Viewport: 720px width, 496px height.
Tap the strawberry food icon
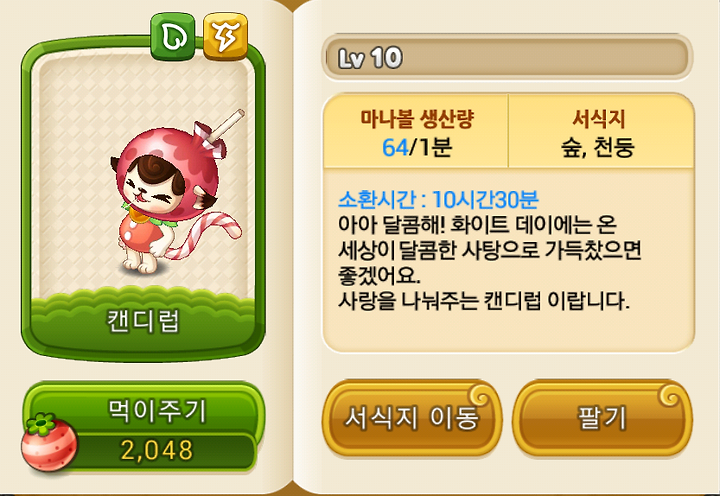[49, 442]
